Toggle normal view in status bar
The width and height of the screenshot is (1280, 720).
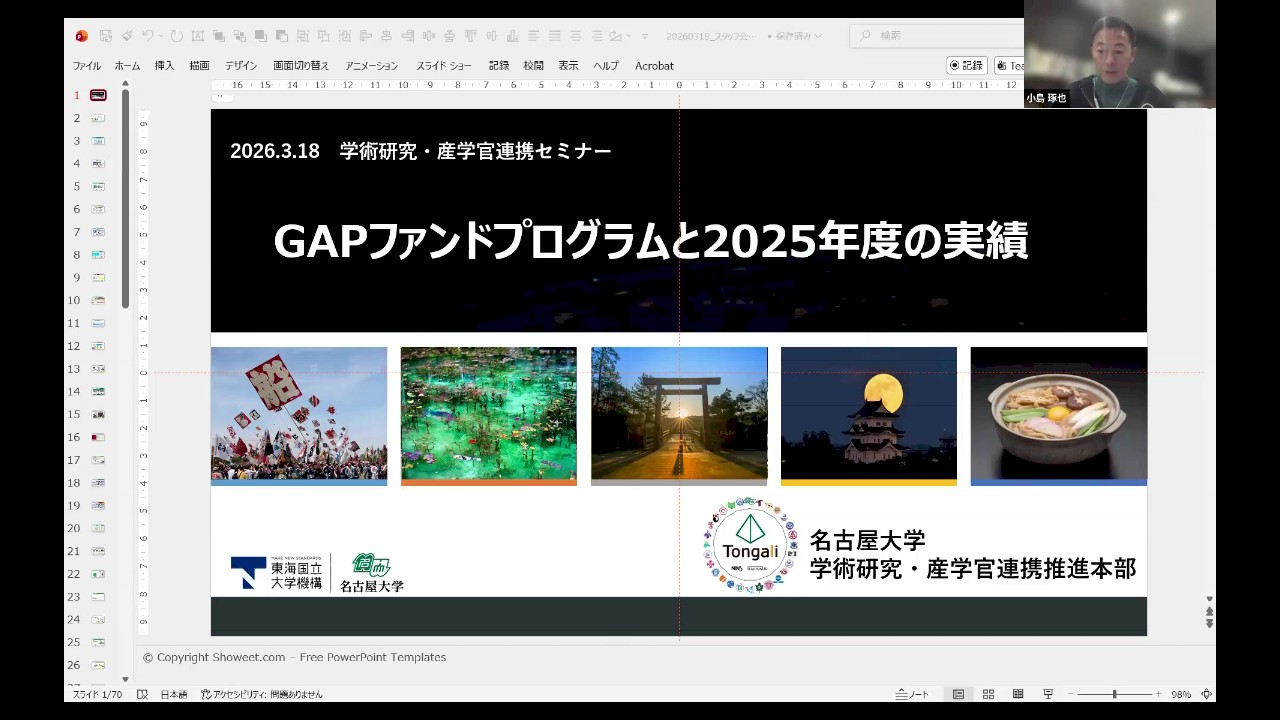pyautogui.click(x=958, y=694)
